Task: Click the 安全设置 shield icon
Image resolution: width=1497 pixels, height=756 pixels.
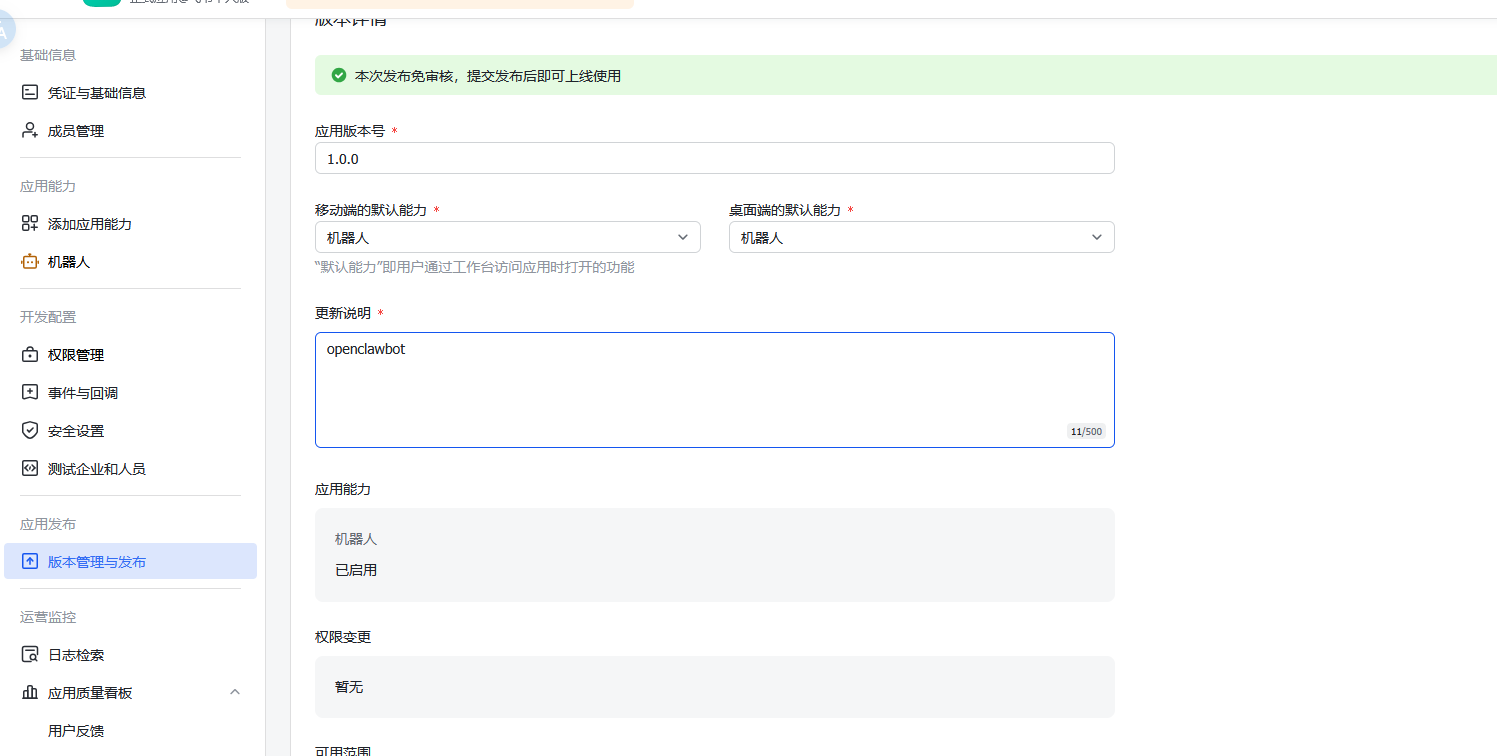Action: click(30, 431)
